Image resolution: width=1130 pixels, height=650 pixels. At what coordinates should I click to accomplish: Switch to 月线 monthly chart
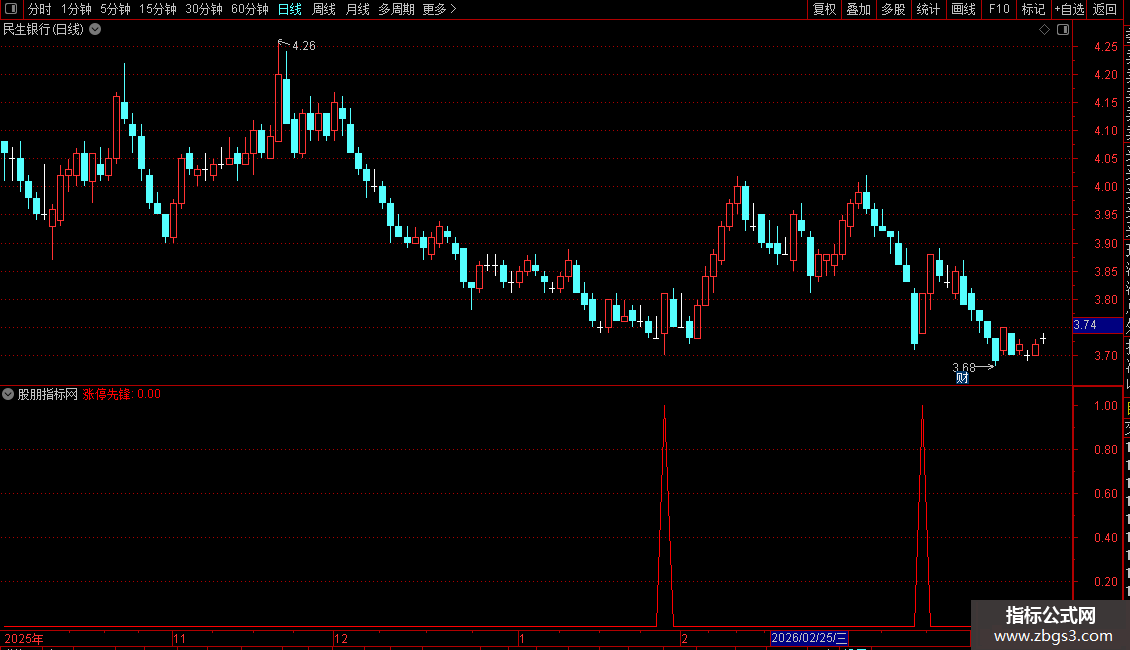357,9
